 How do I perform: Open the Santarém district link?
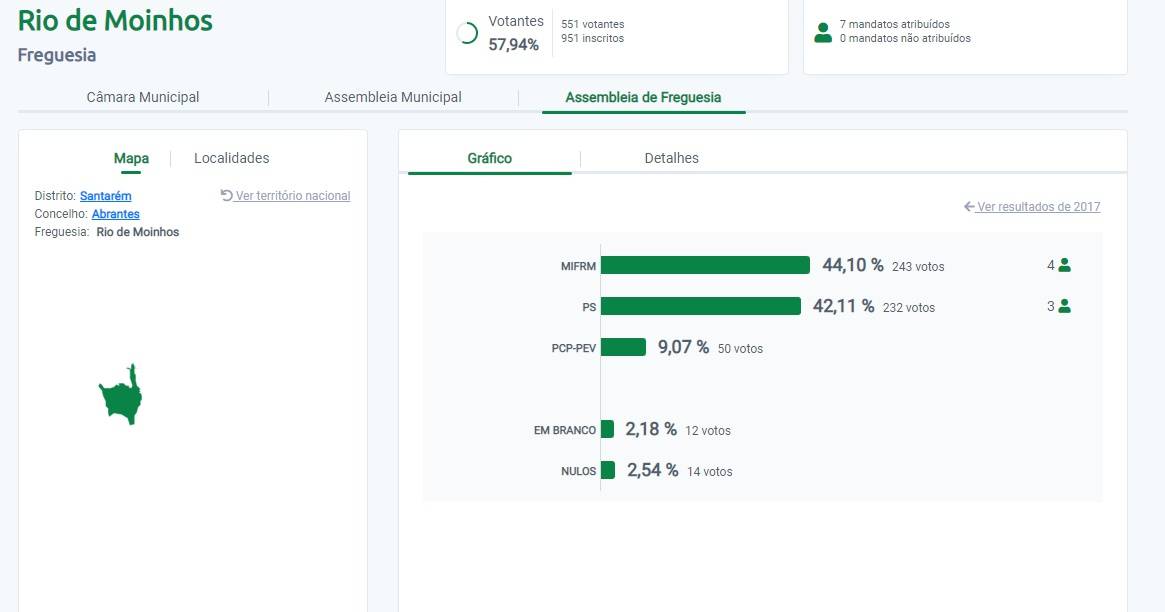pyautogui.click(x=105, y=196)
